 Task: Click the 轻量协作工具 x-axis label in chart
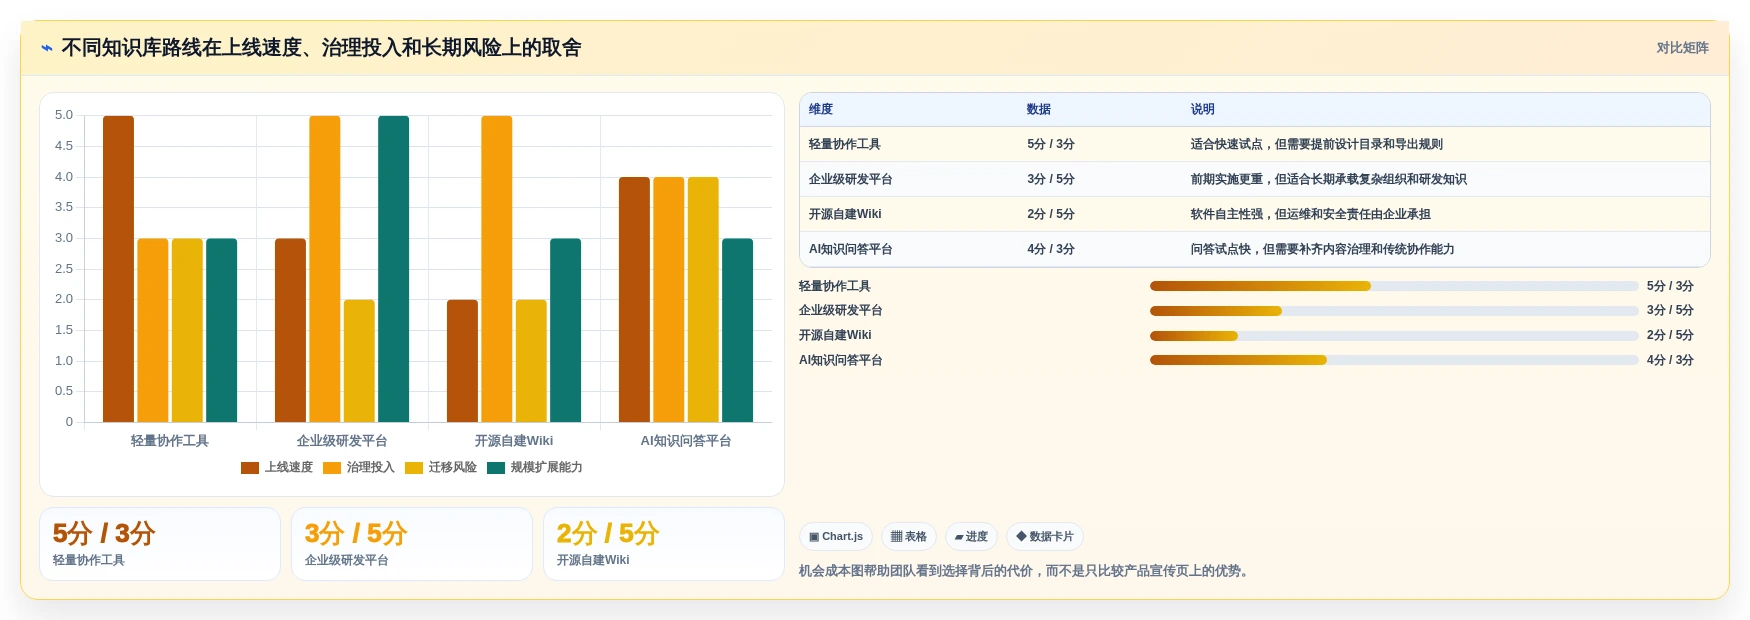(x=170, y=441)
